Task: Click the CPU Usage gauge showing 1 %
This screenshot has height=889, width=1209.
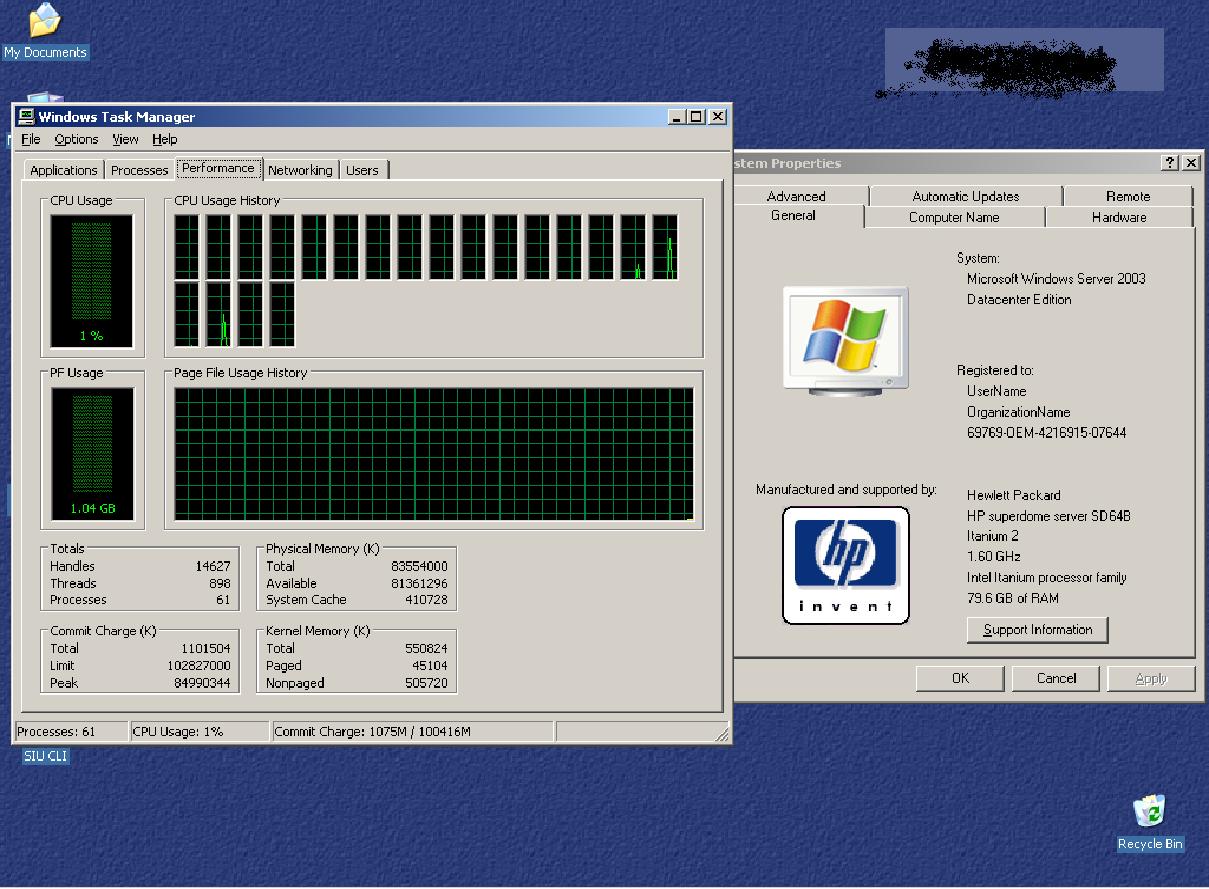Action: coord(92,281)
